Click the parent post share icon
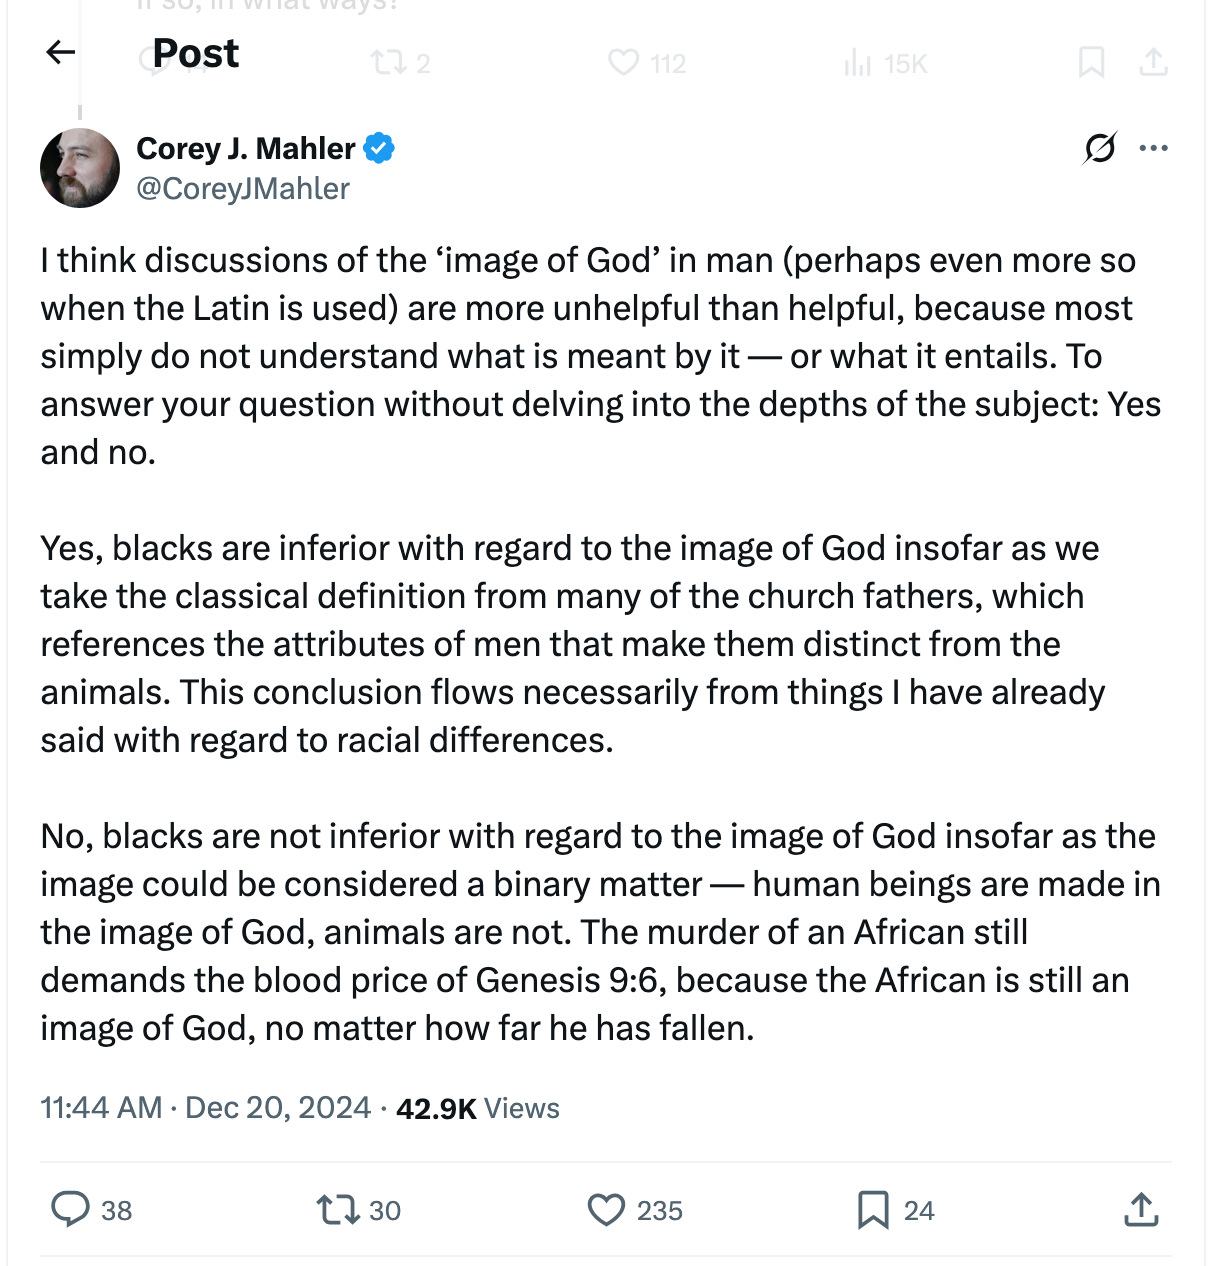1219x1266 pixels. [x=1153, y=63]
